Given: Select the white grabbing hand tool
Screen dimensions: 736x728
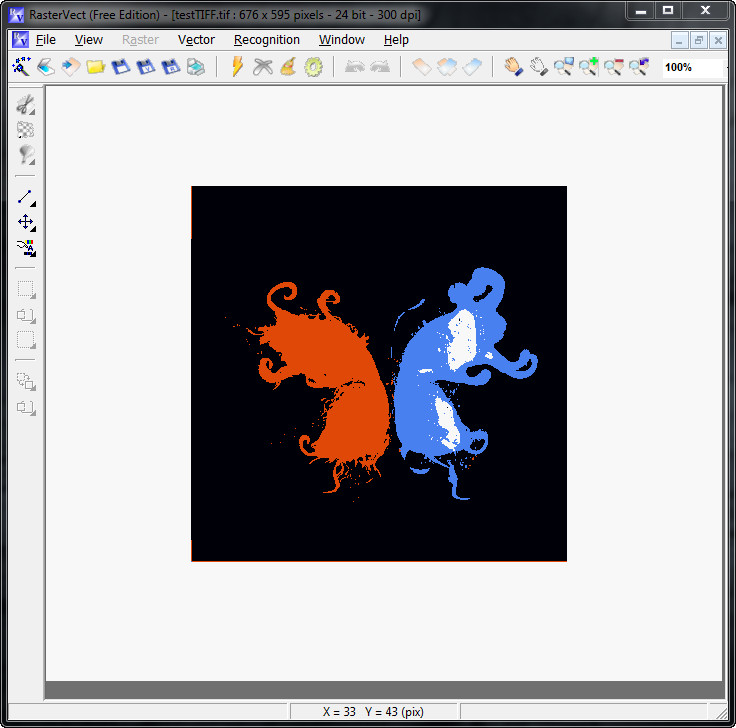Looking at the screenshot, I should pos(539,67).
